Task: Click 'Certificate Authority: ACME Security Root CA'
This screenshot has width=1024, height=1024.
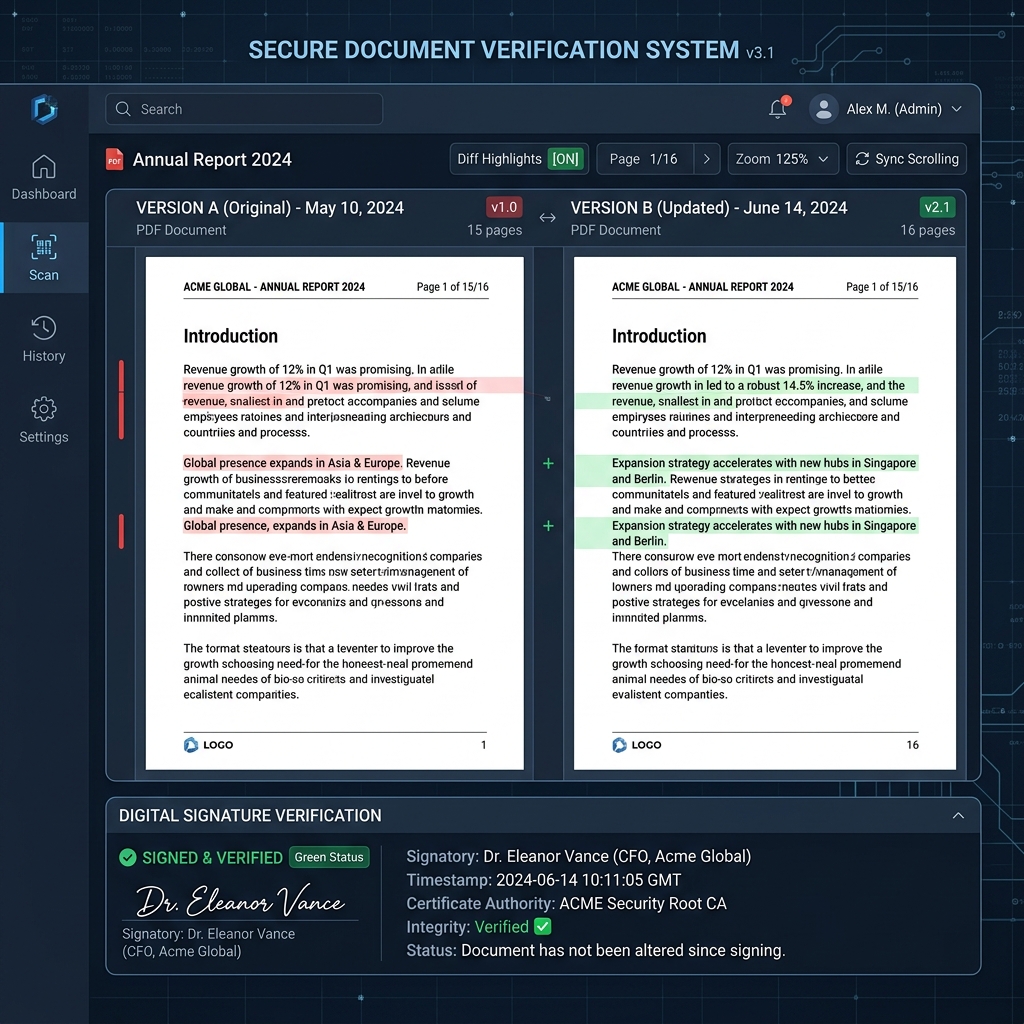Action: 566,903
